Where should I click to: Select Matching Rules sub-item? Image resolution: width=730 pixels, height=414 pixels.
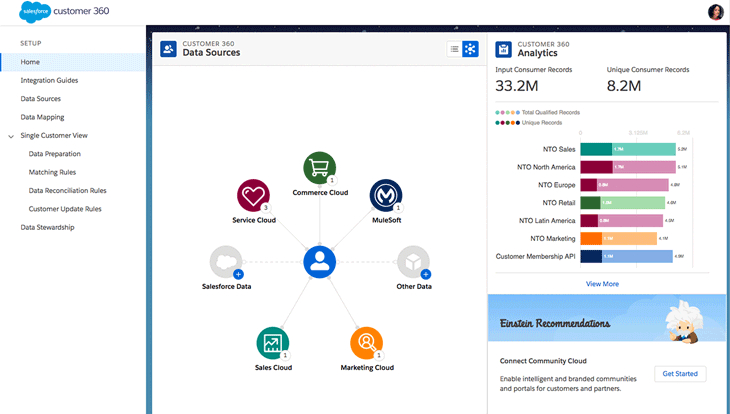click(52, 172)
